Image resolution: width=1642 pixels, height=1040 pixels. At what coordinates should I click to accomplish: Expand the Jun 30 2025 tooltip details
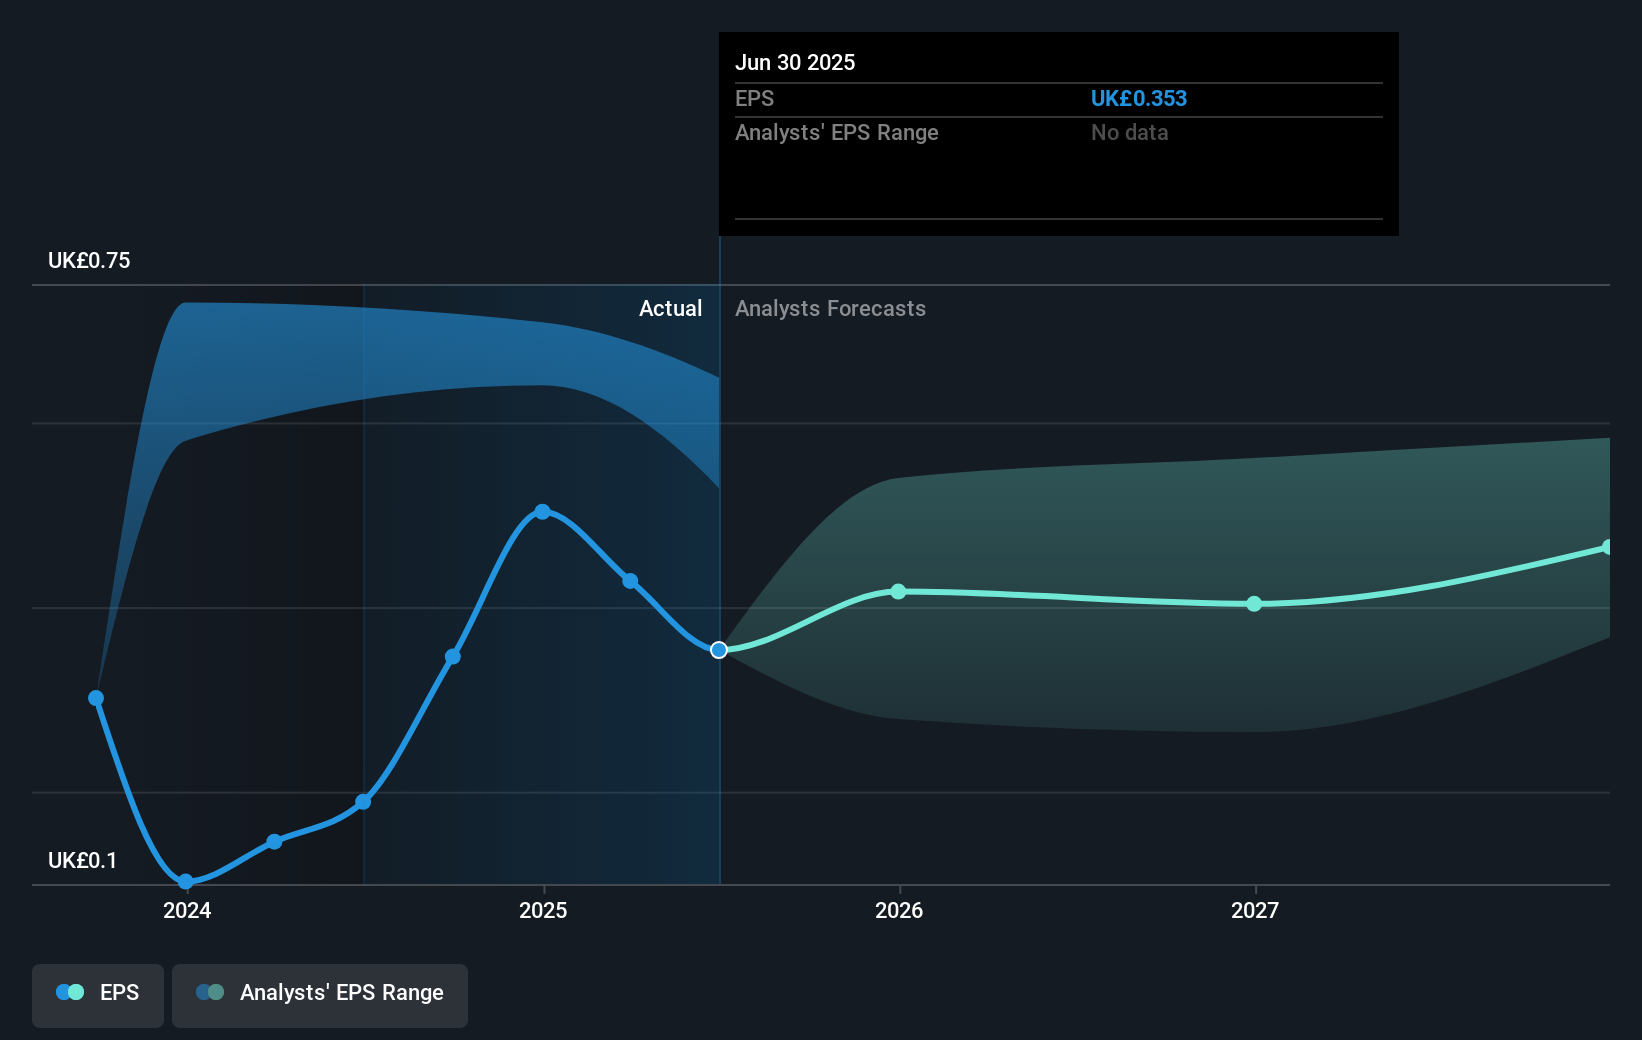[x=1057, y=133]
